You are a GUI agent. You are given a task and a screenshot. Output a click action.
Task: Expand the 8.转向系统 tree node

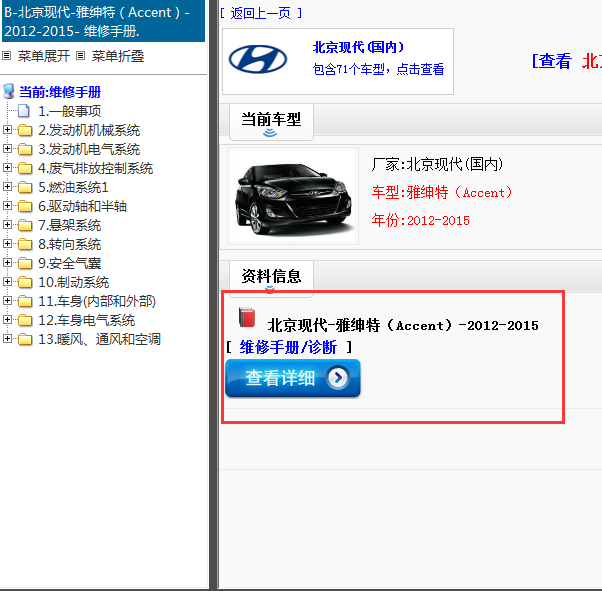pyautogui.click(x=7, y=243)
